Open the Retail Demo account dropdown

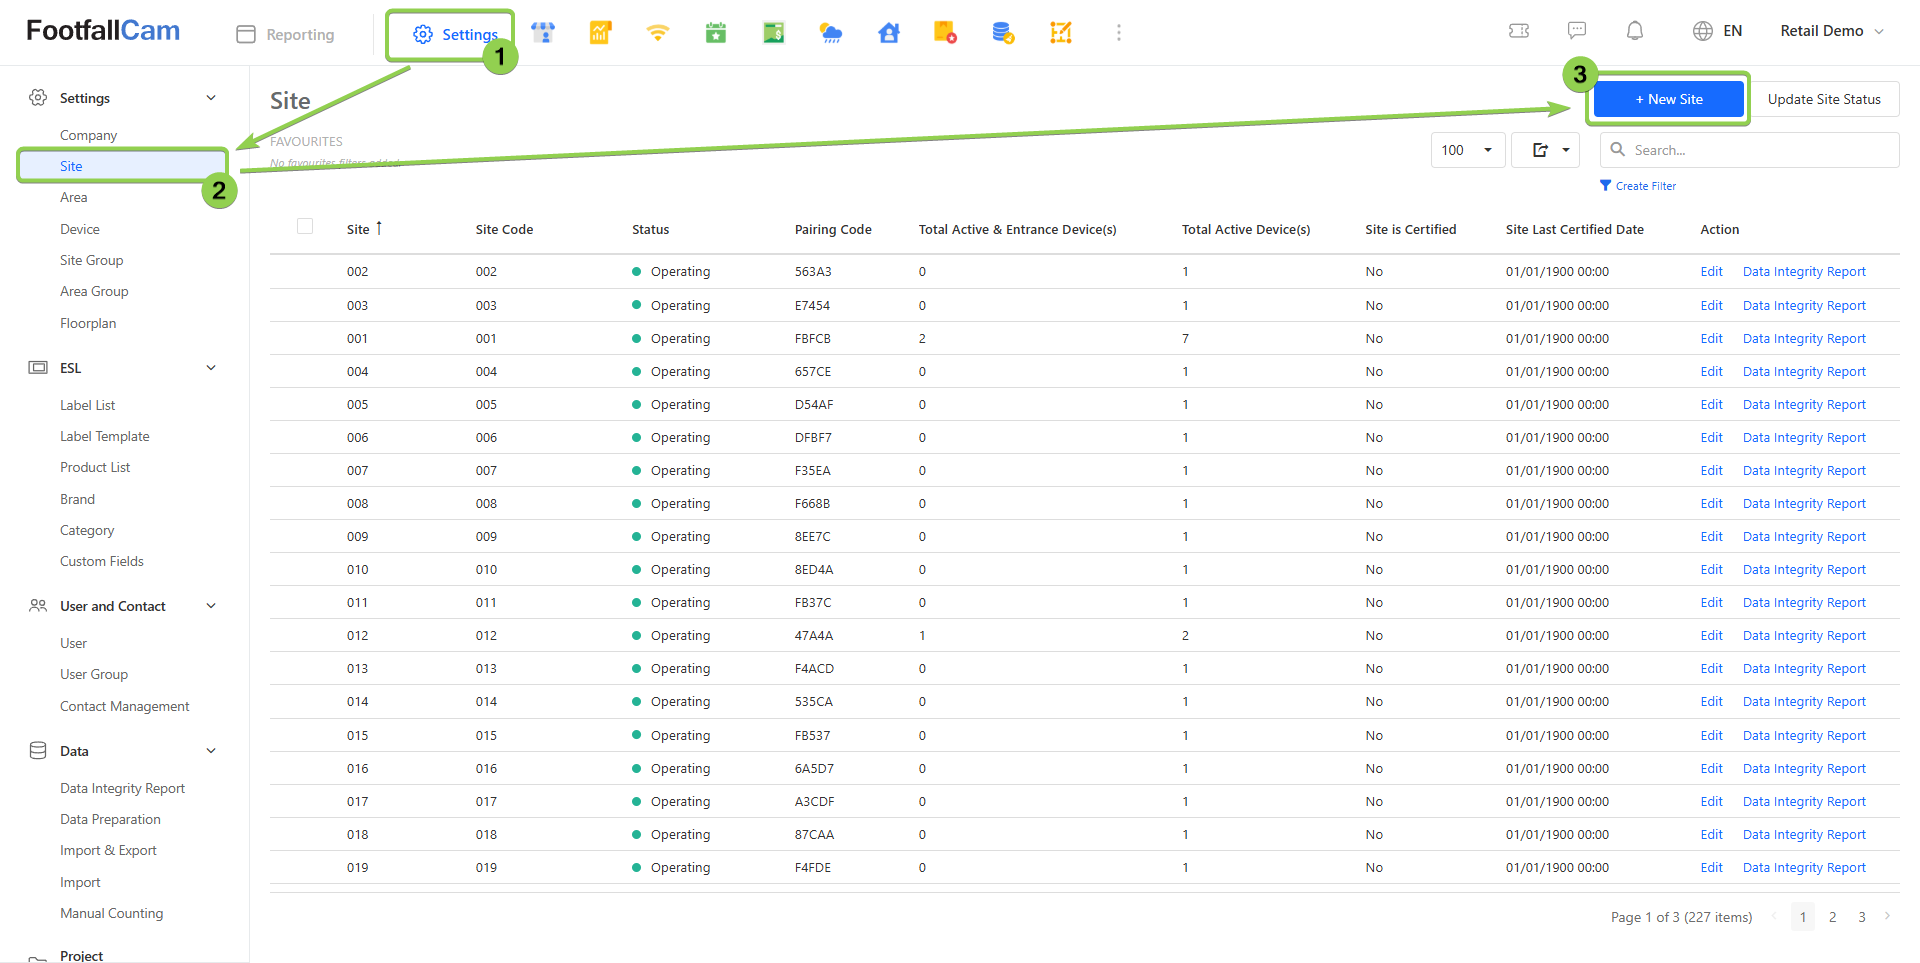pyautogui.click(x=1831, y=31)
